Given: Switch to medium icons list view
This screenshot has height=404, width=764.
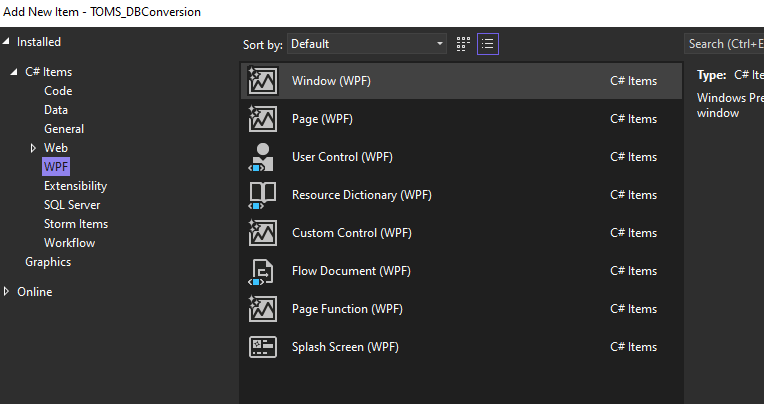Looking at the screenshot, I should [488, 44].
